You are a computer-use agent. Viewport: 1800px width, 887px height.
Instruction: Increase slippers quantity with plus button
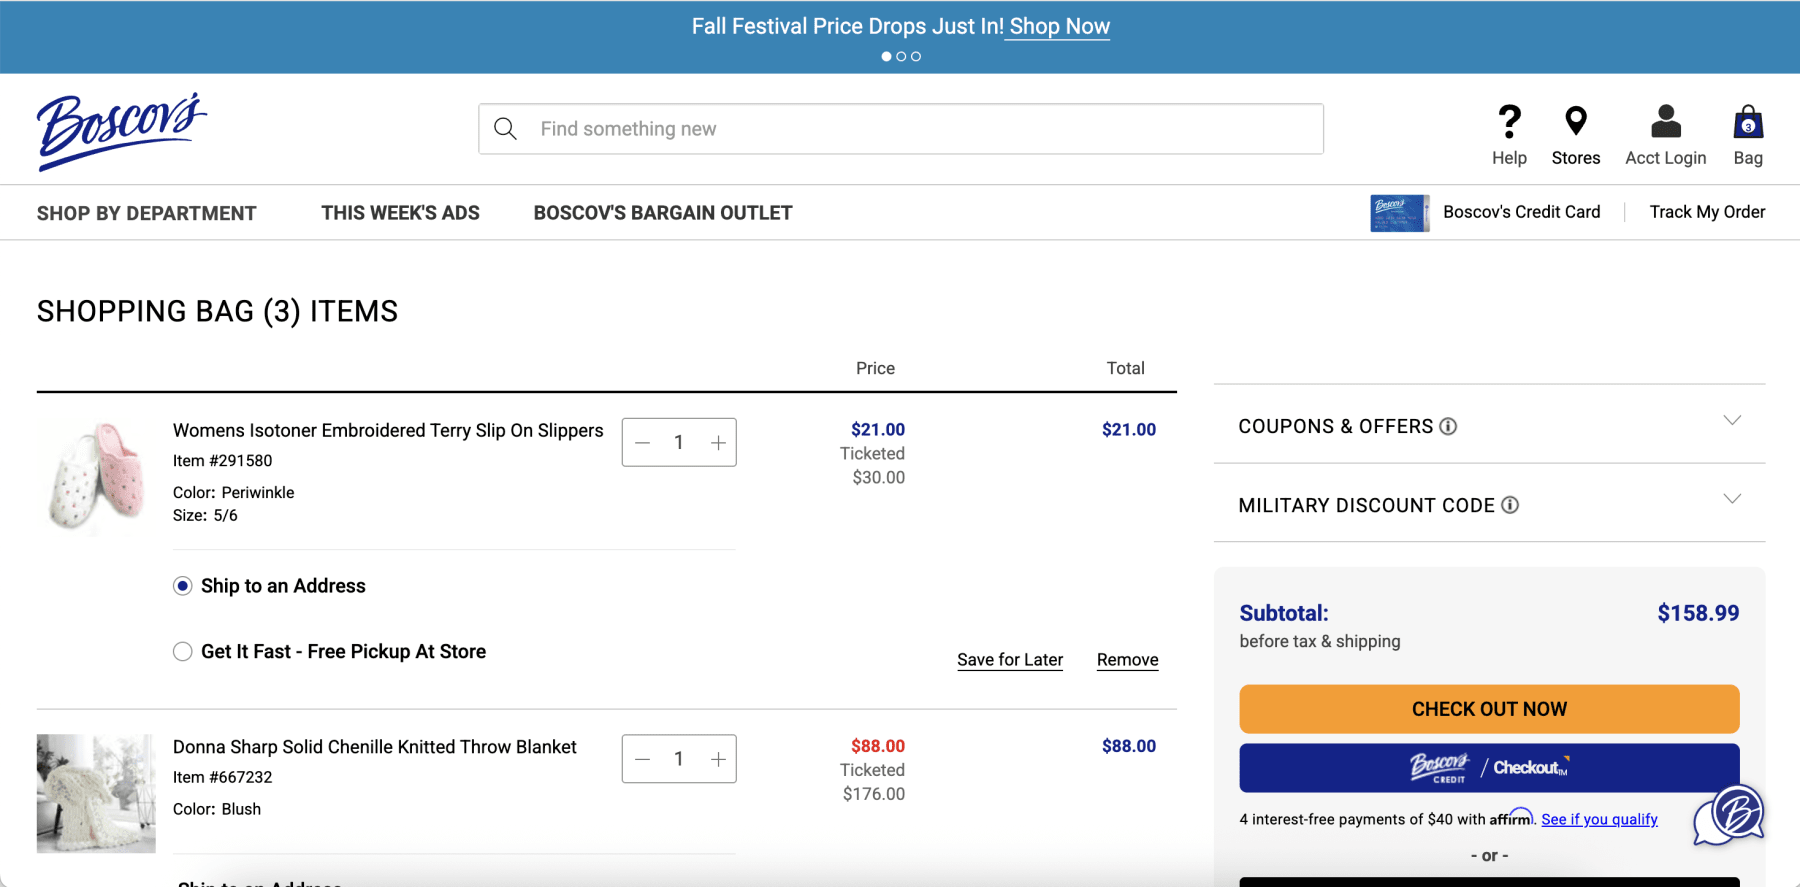click(x=718, y=443)
